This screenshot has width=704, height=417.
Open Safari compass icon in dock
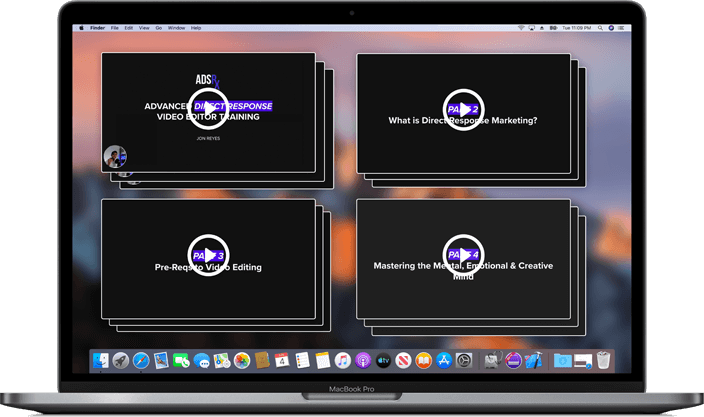point(141,360)
